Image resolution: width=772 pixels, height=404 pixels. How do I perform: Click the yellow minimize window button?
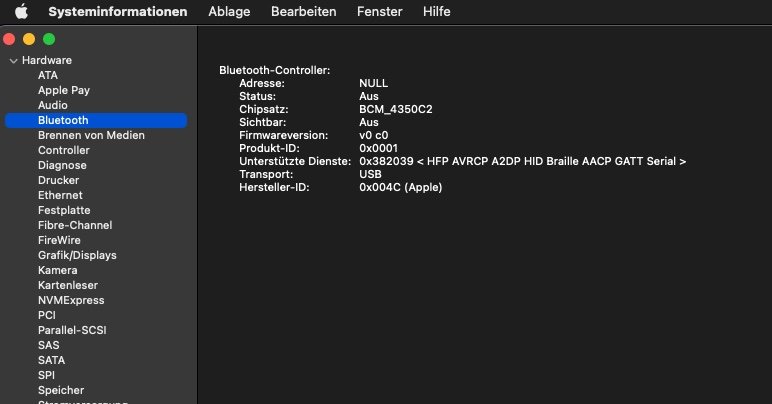click(29, 39)
